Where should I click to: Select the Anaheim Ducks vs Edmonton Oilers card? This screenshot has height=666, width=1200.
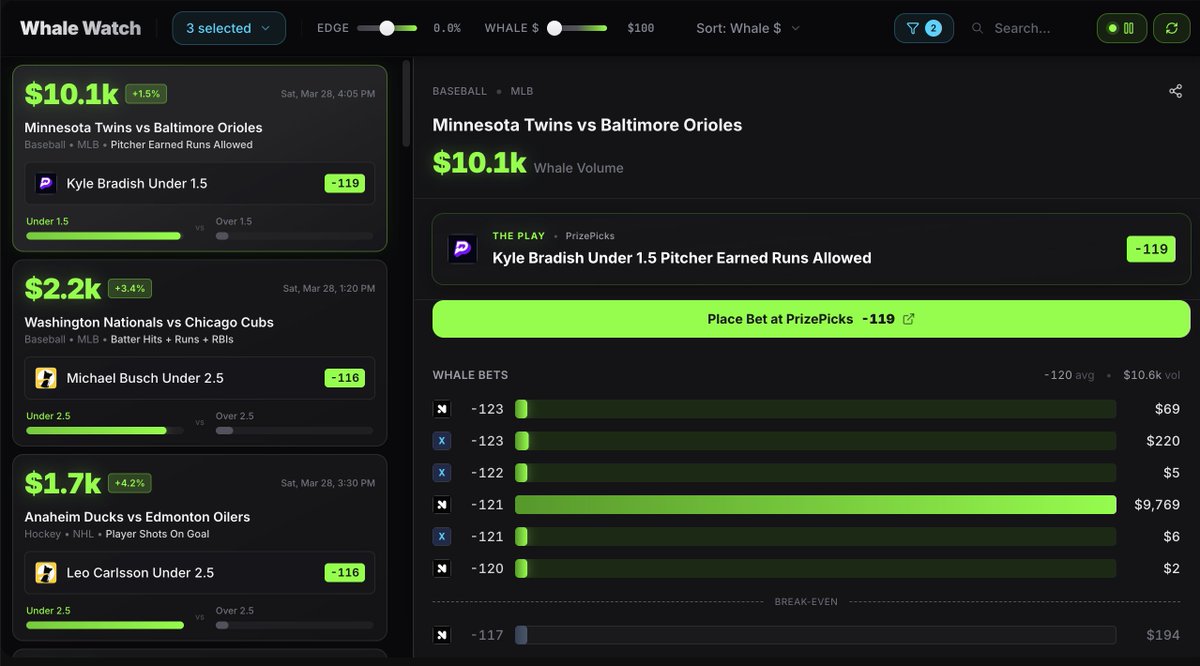(x=200, y=548)
